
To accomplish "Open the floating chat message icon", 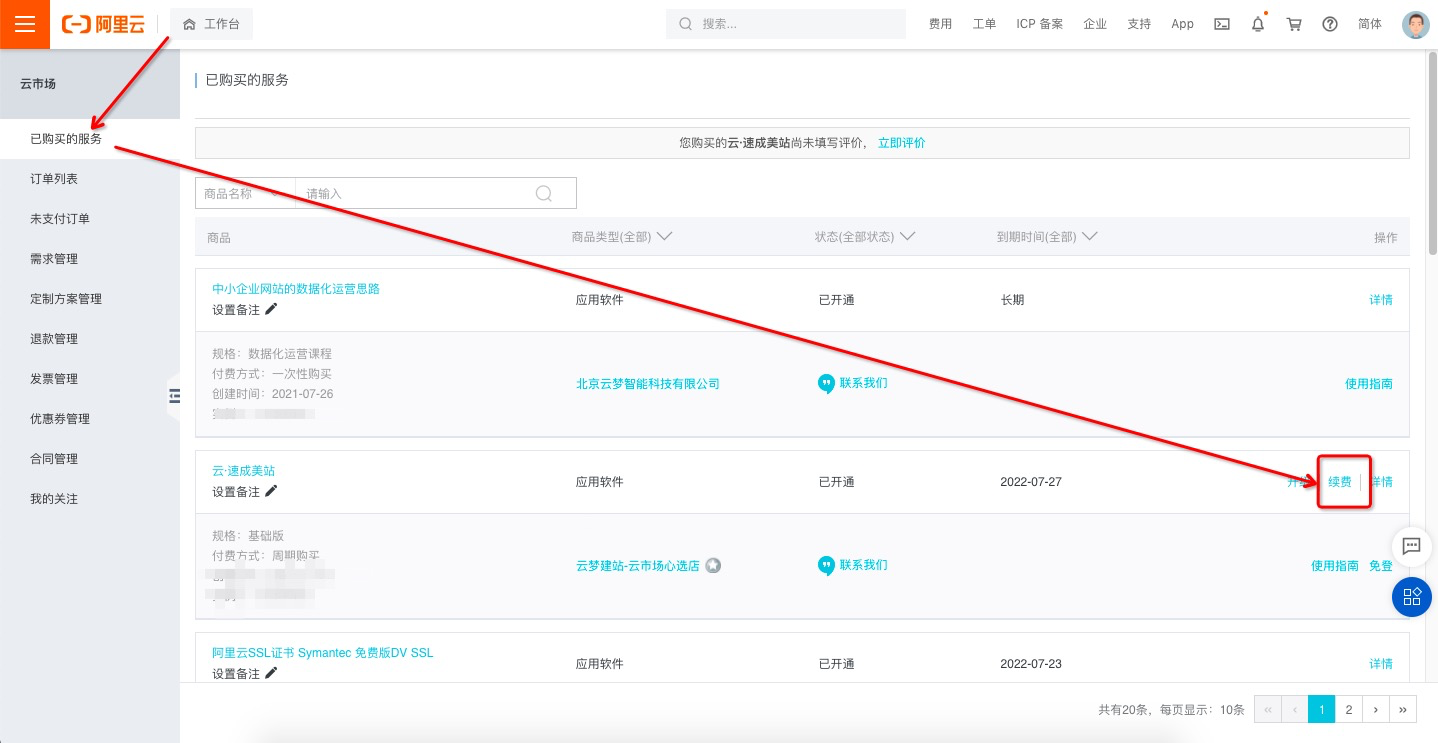I will (x=1411, y=546).
